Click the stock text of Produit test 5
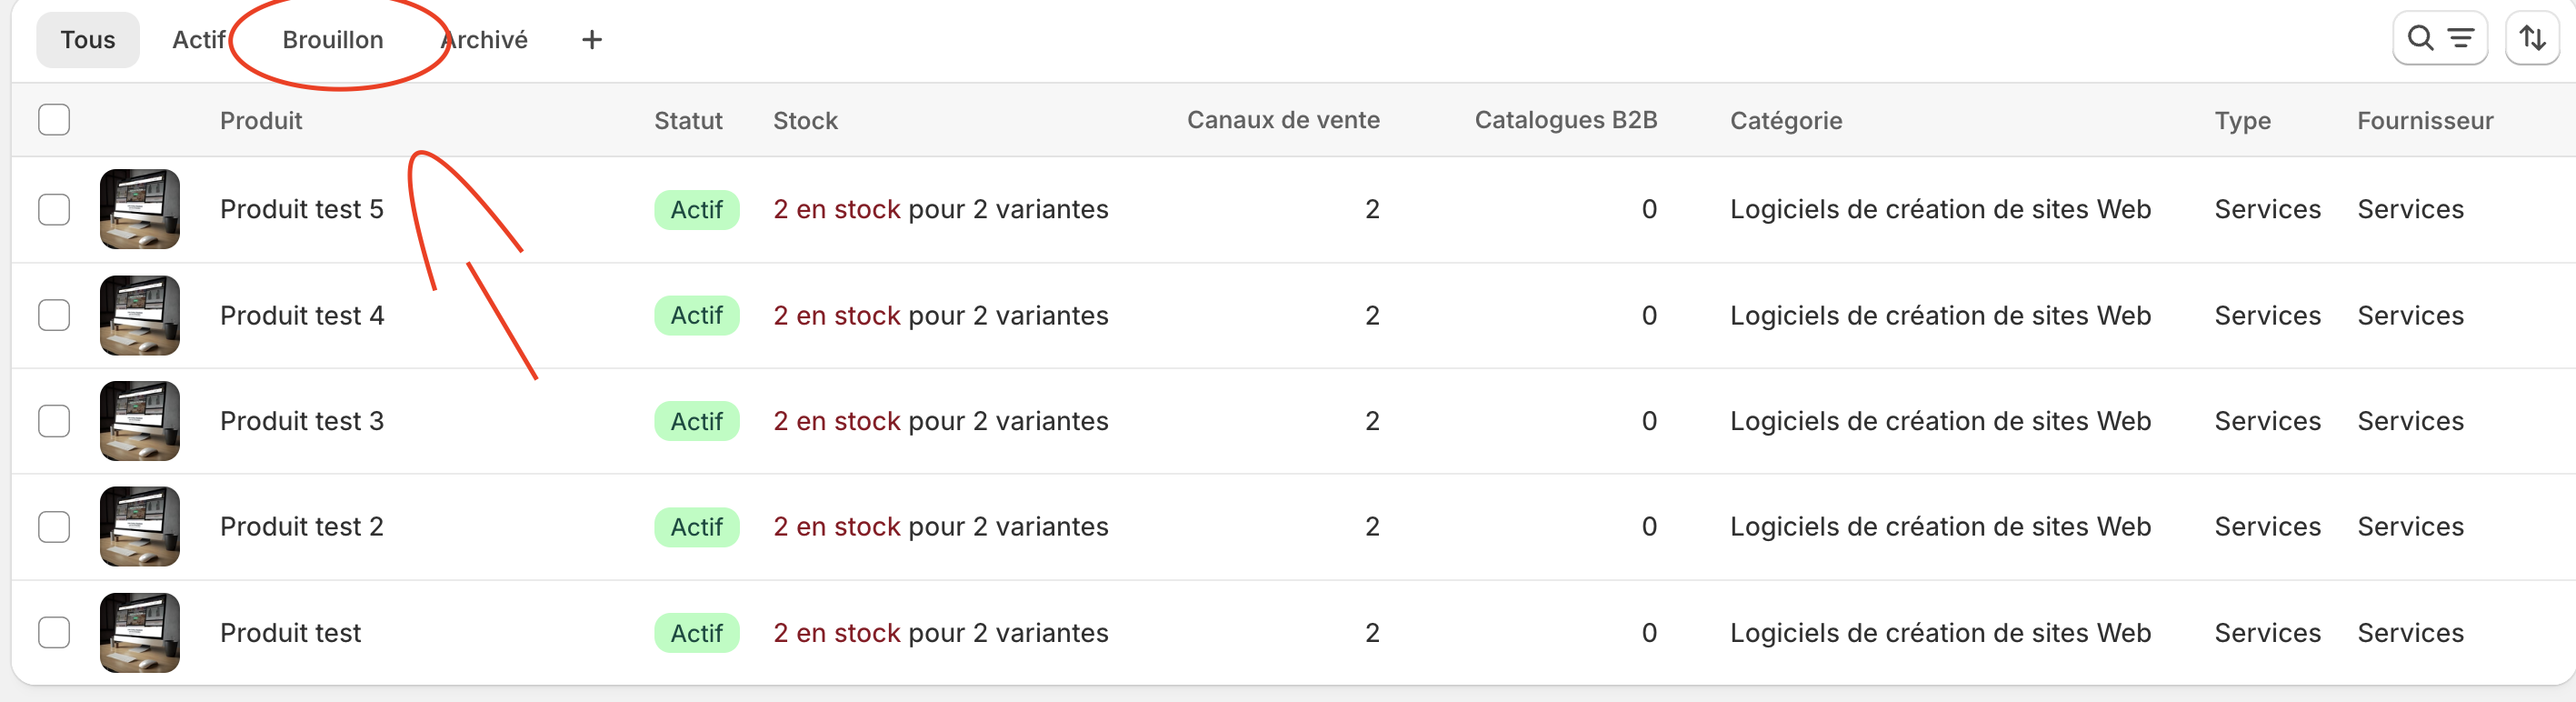The width and height of the screenshot is (2576, 702). coord(941,209)
